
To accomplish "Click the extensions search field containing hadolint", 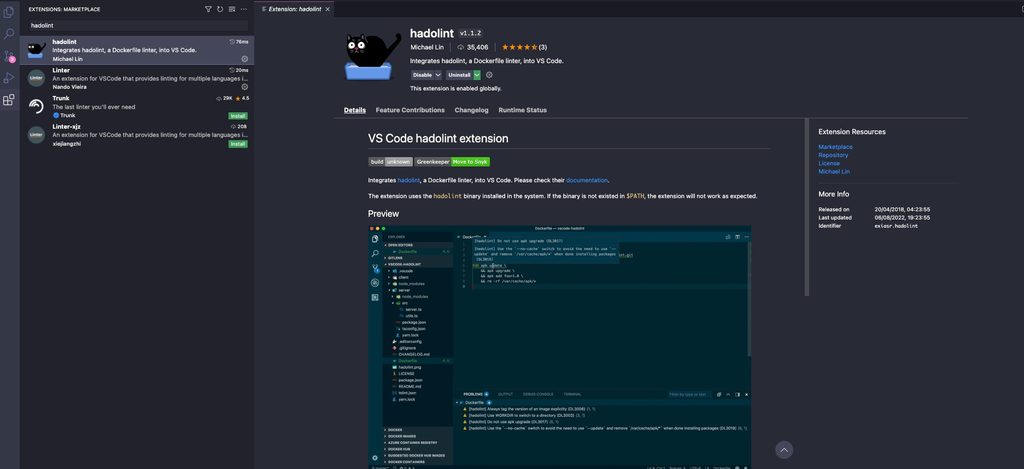I will 138,25.
